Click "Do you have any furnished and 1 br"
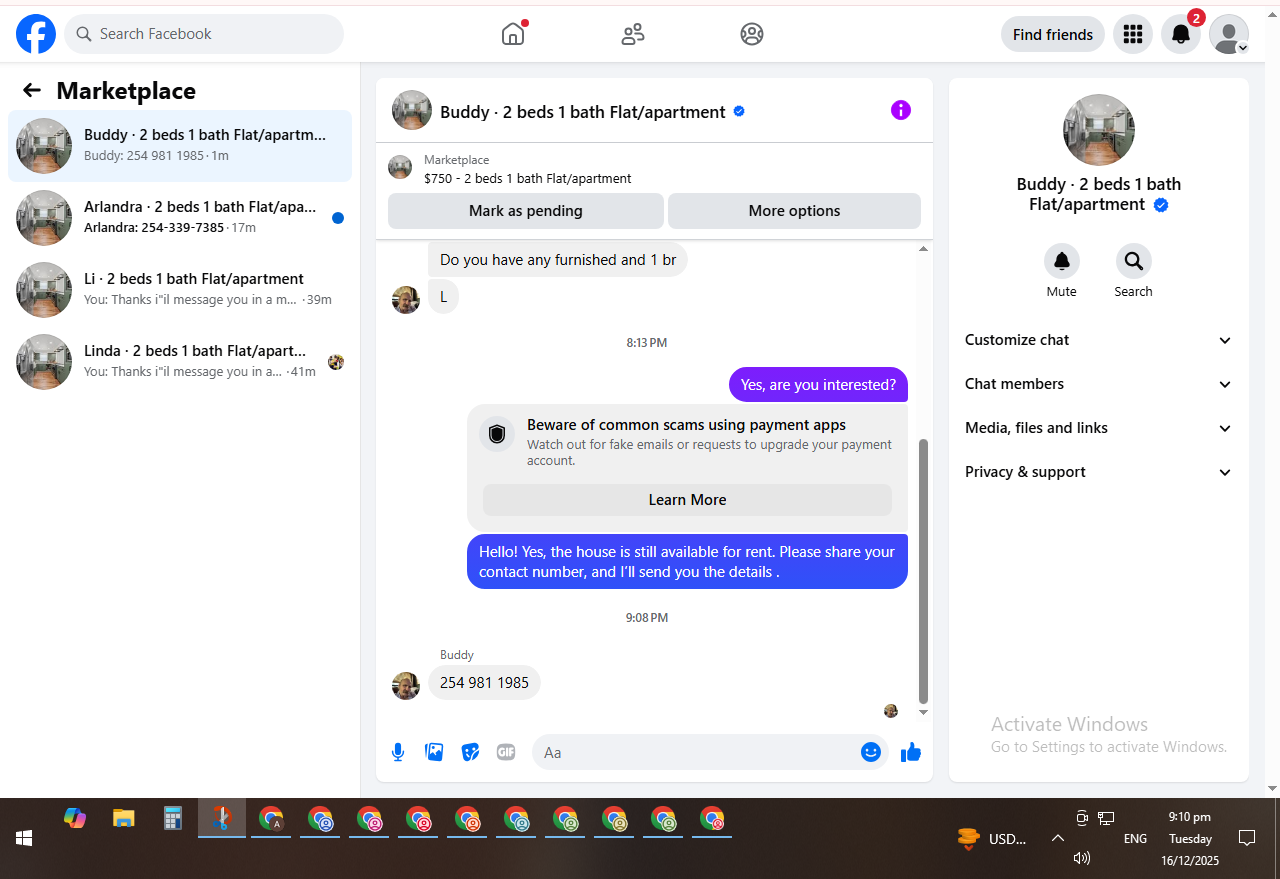Viewport: 1280px width, 879px height. click(x=558, y=260)
